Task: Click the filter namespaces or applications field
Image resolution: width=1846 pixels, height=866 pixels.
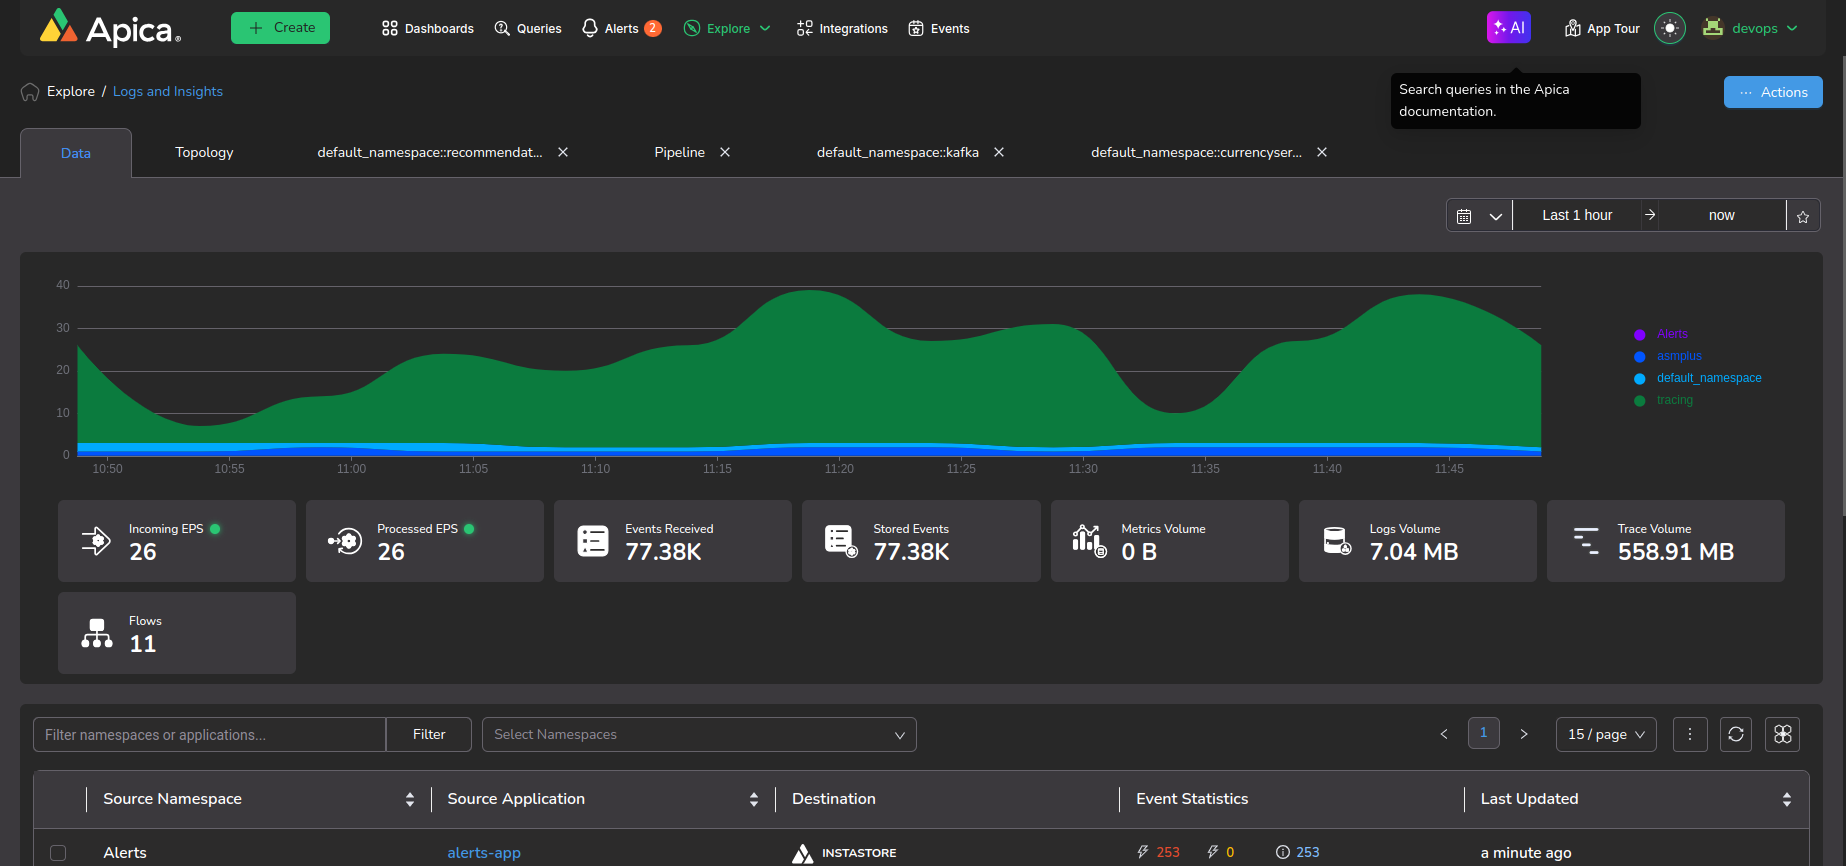Action: click(x=210, y=735)
